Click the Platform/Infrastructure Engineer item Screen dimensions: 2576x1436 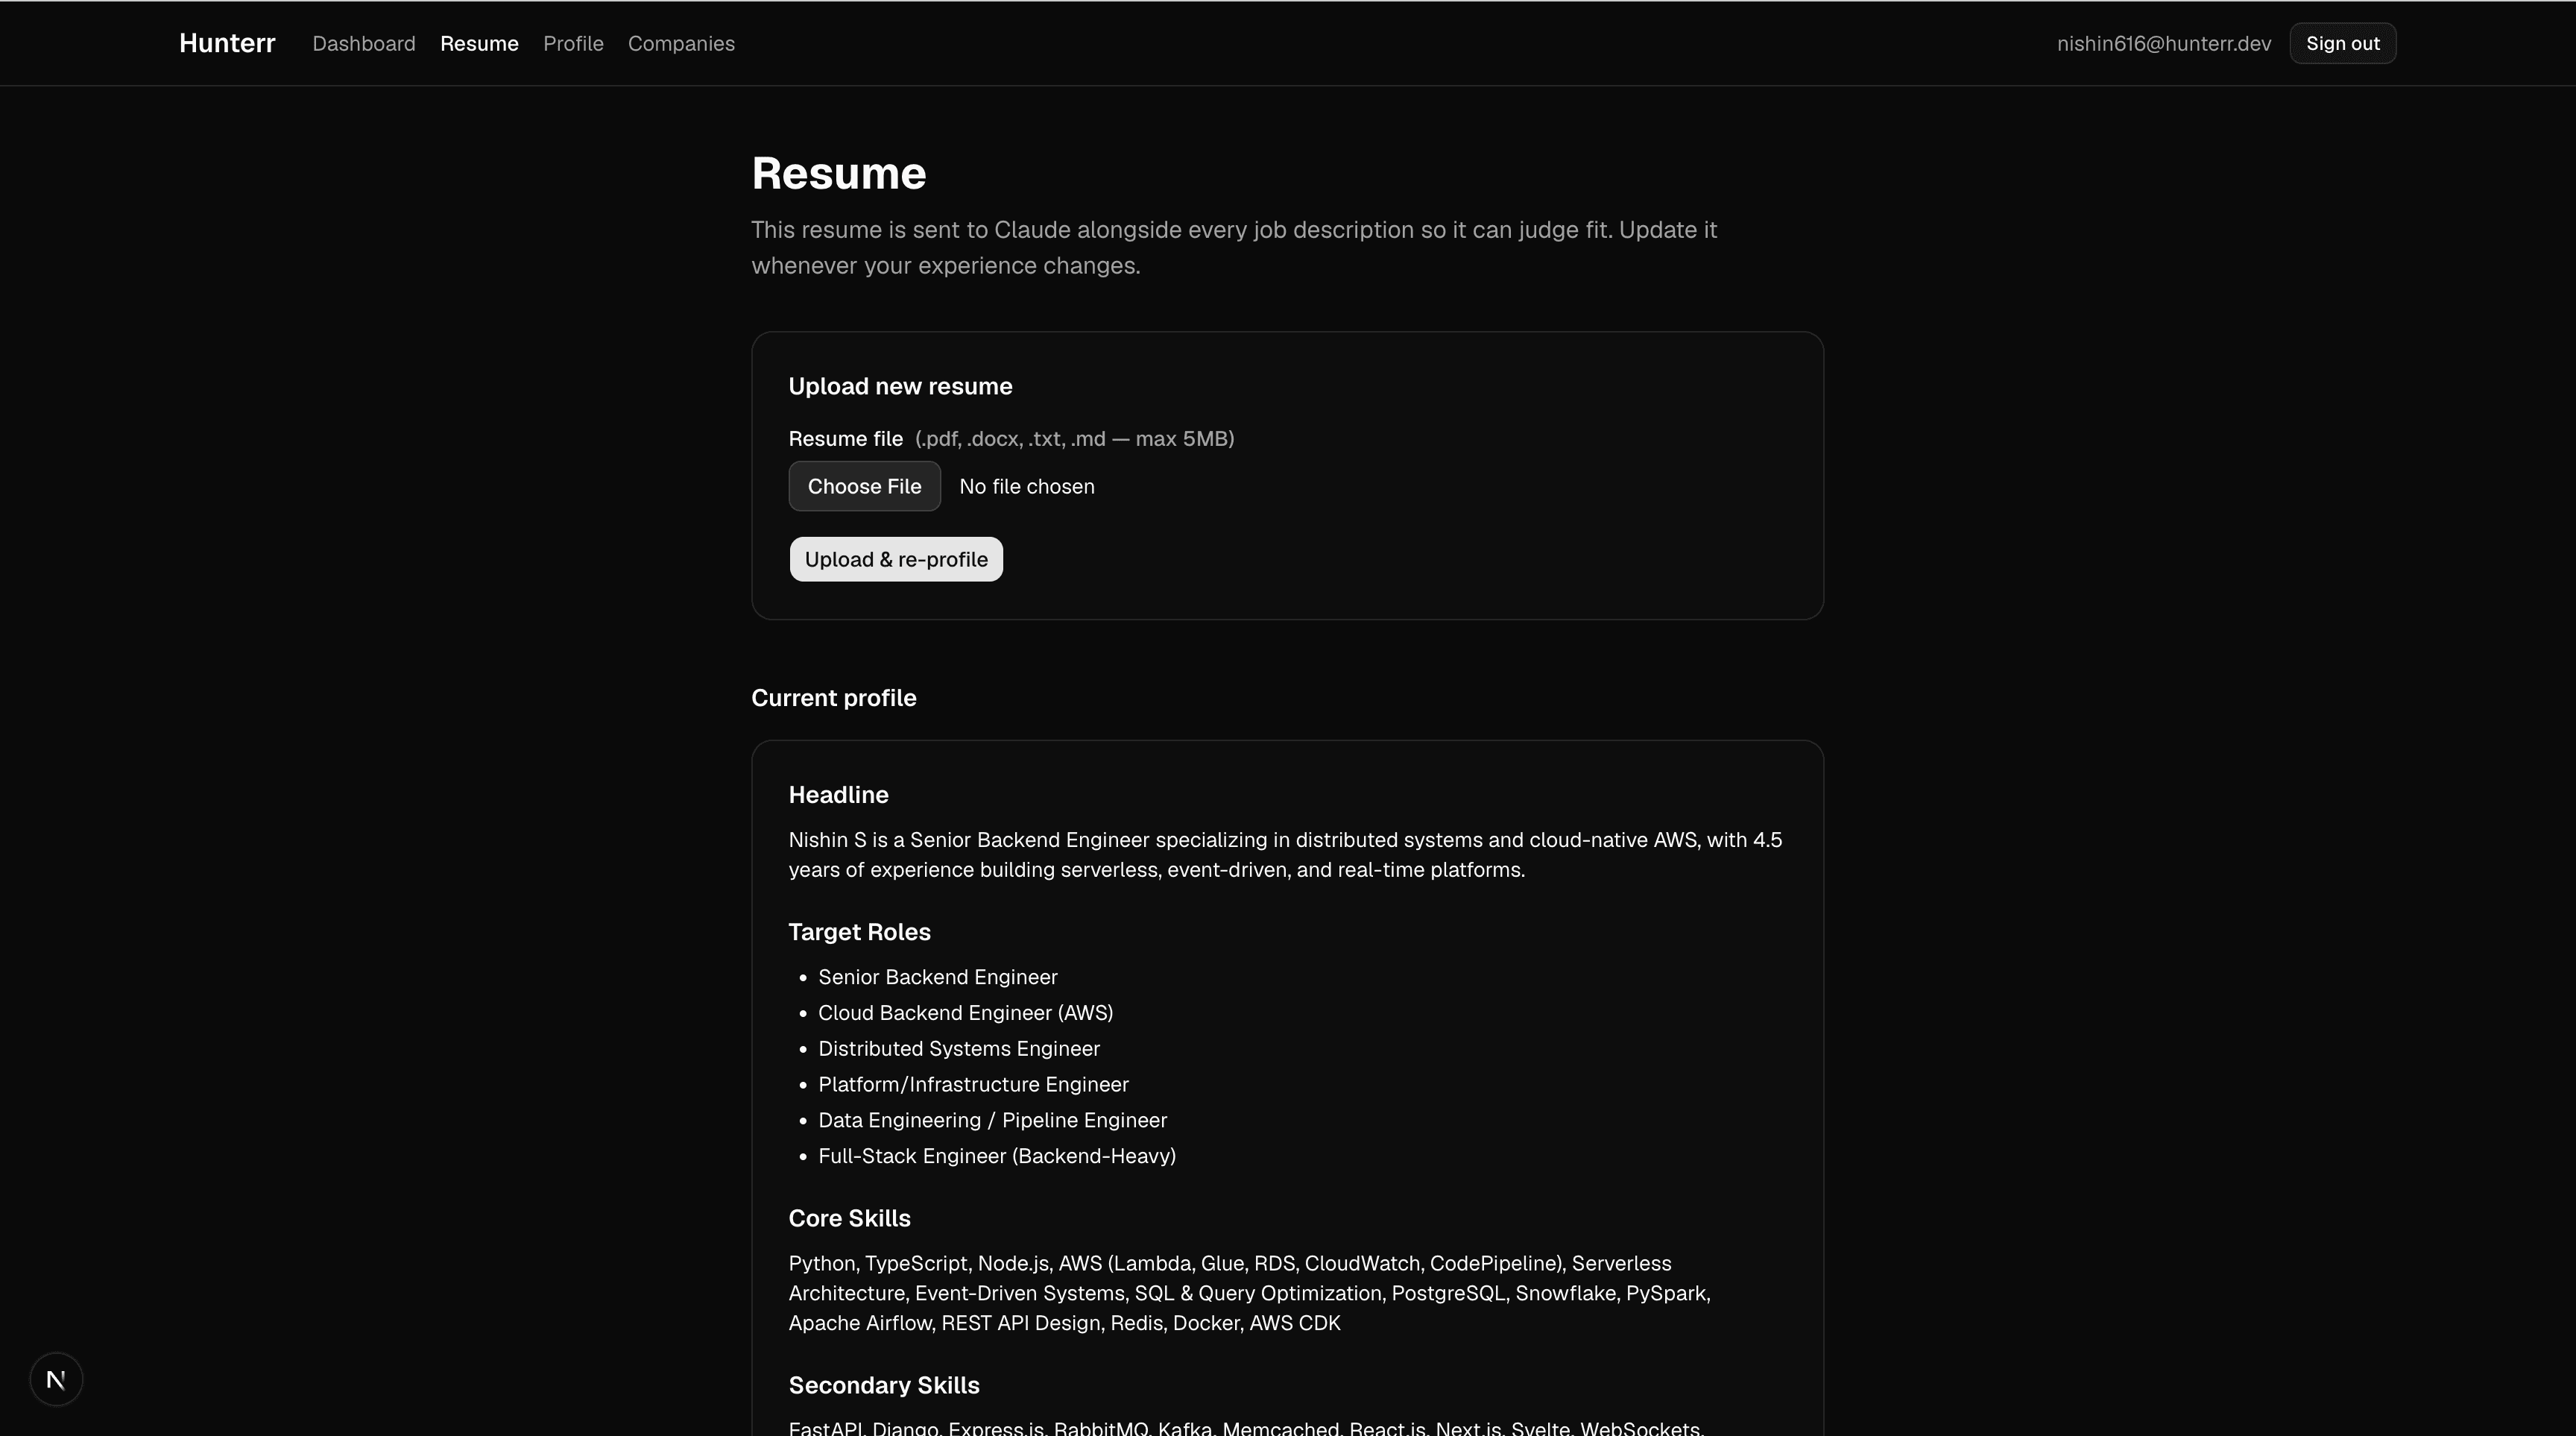click(973, 1085)
